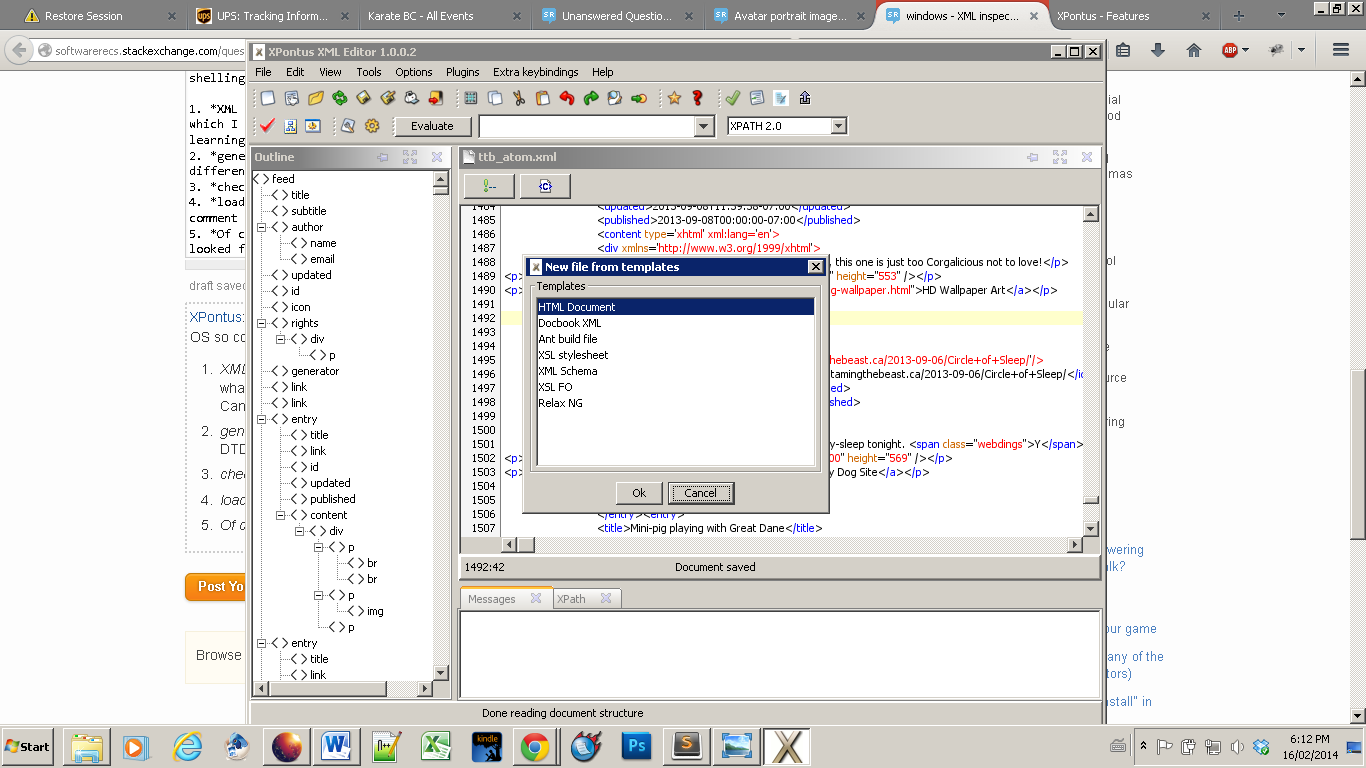Select the ttb_atom.xml editor tab

pos(517,157)
